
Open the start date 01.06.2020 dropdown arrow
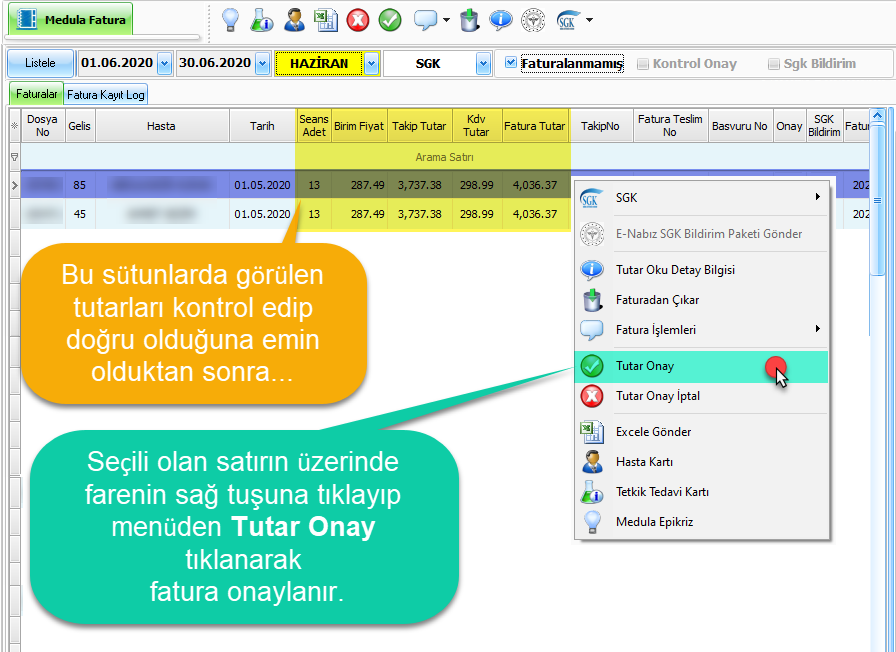point(165,63)
